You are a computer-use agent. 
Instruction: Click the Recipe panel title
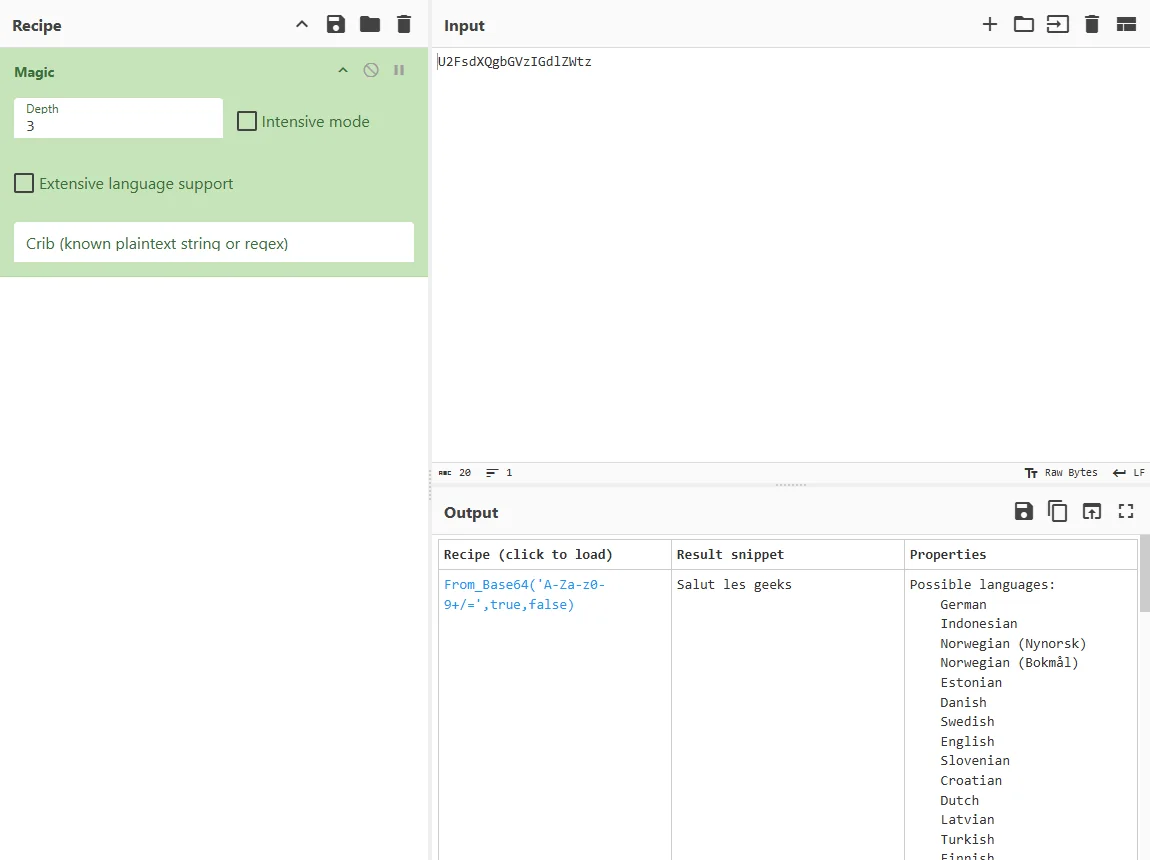click(37, 26)
